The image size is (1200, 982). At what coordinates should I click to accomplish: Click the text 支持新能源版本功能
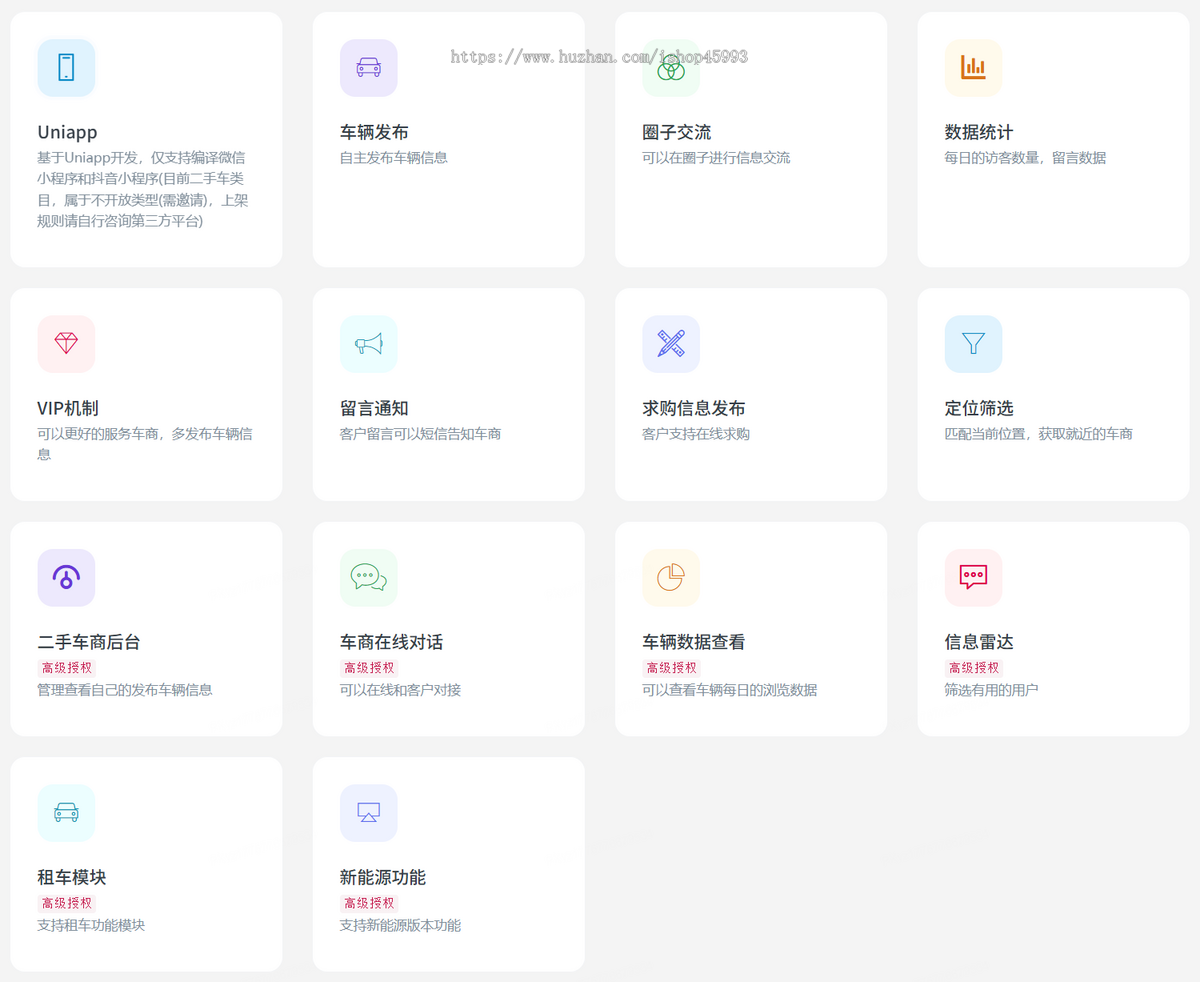[400, 925]
